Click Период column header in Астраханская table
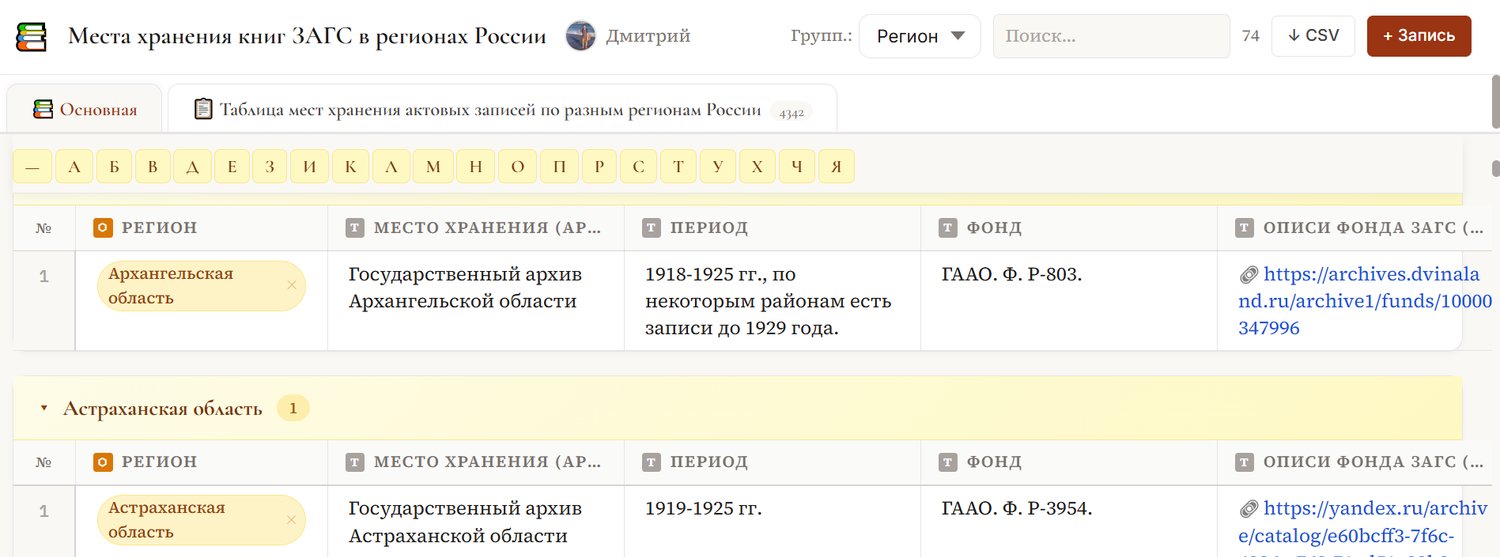This screenshot has height=557, width=1500. tap(772, 462)
